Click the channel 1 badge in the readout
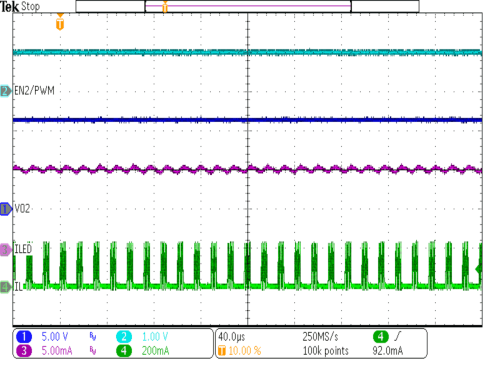 click(24, 337)
